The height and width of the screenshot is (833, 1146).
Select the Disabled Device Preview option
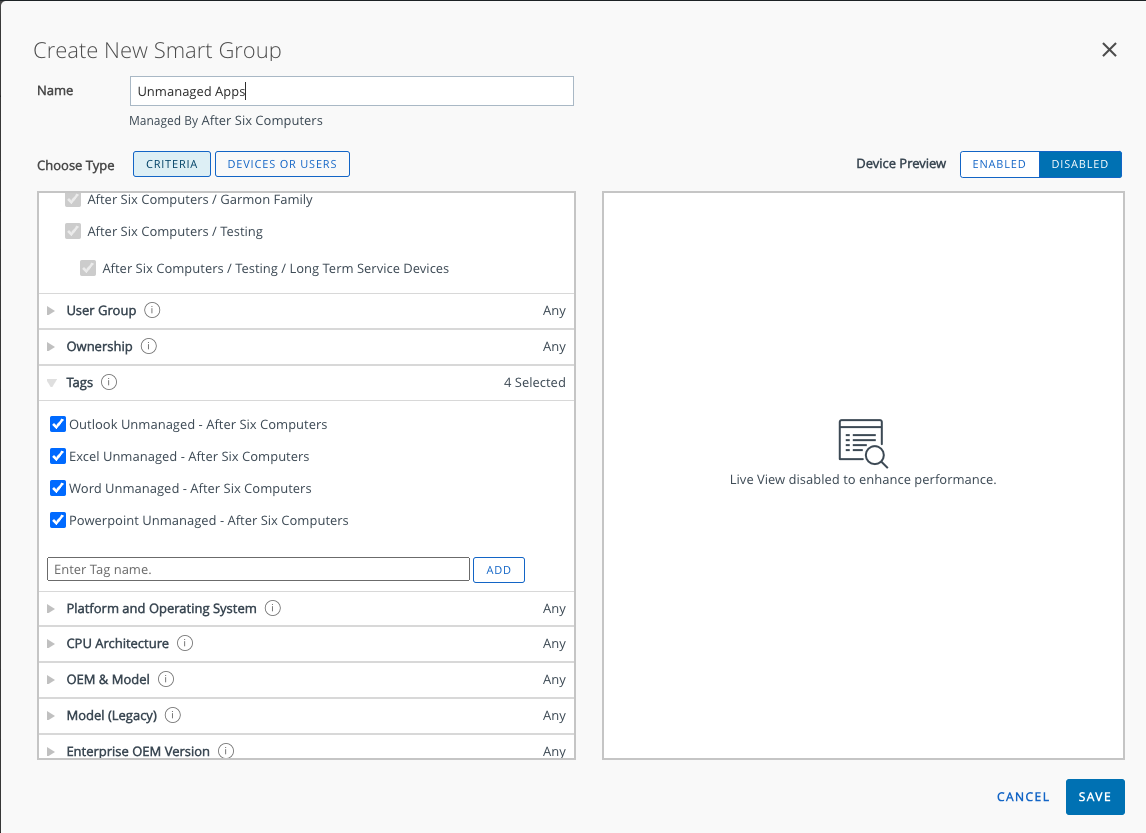[1079, 164]
